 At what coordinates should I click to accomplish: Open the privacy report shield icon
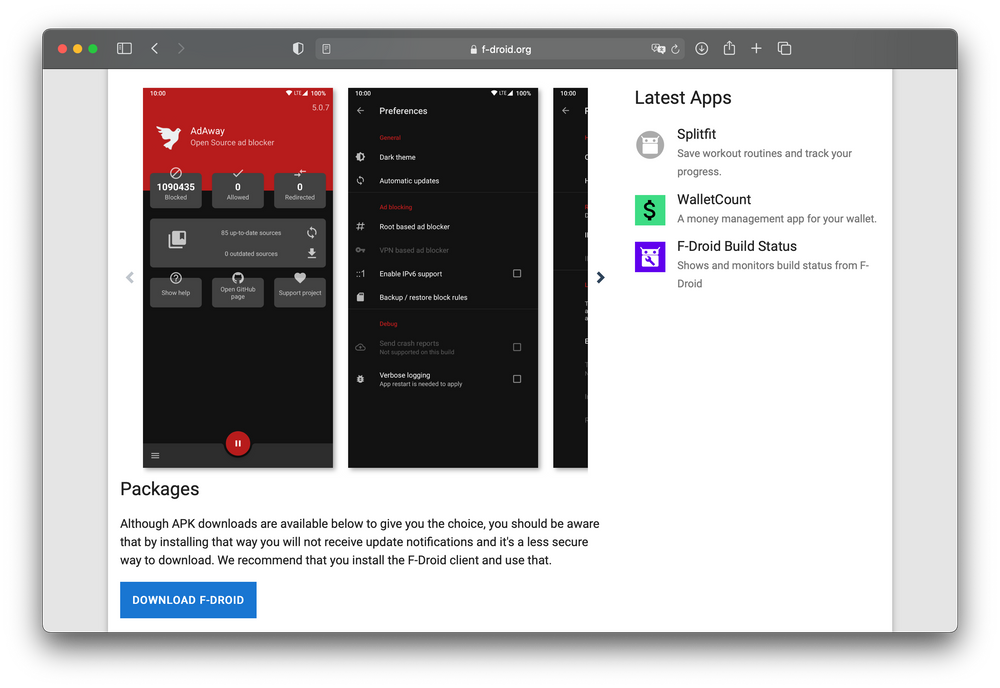pyautogui.click(x=298, y=48)
